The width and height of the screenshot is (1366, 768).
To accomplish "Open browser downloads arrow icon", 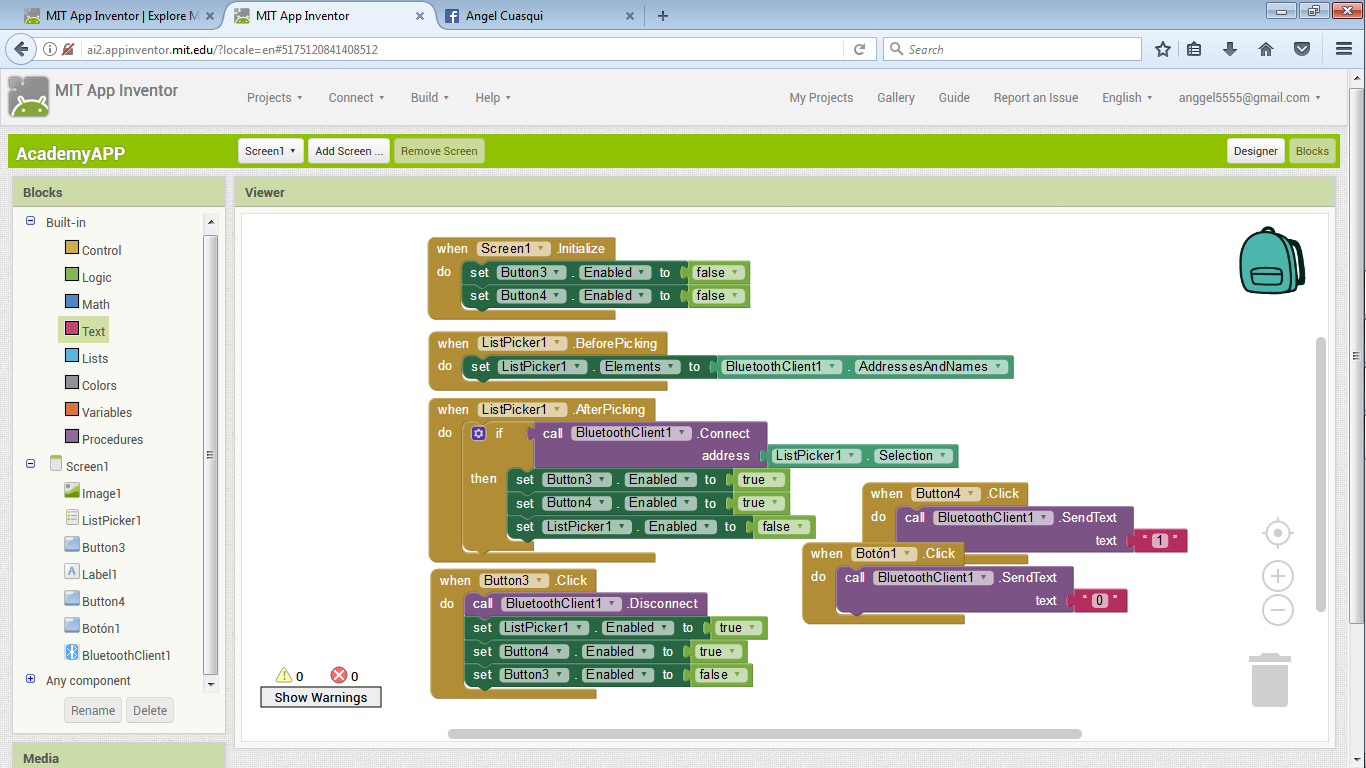I will [1230, 49].
